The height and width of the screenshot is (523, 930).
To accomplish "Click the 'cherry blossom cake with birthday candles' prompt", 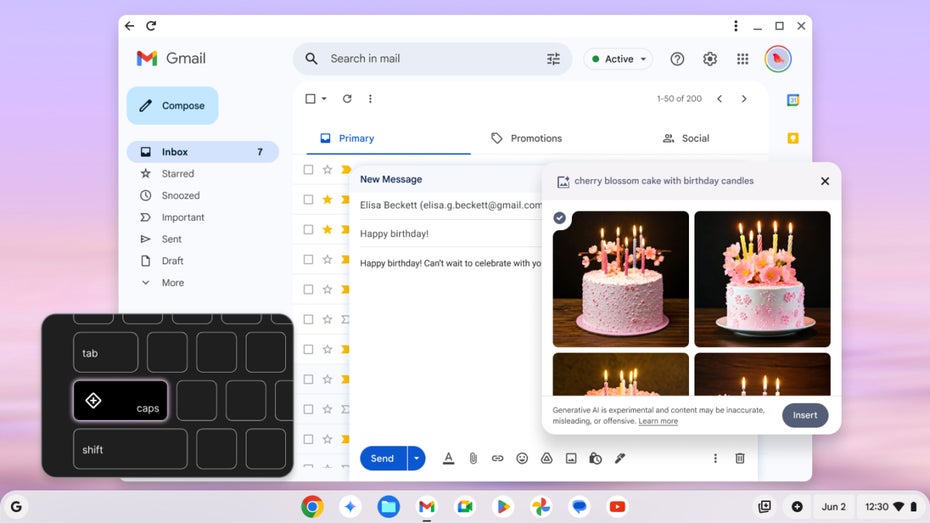I will 664,181.
